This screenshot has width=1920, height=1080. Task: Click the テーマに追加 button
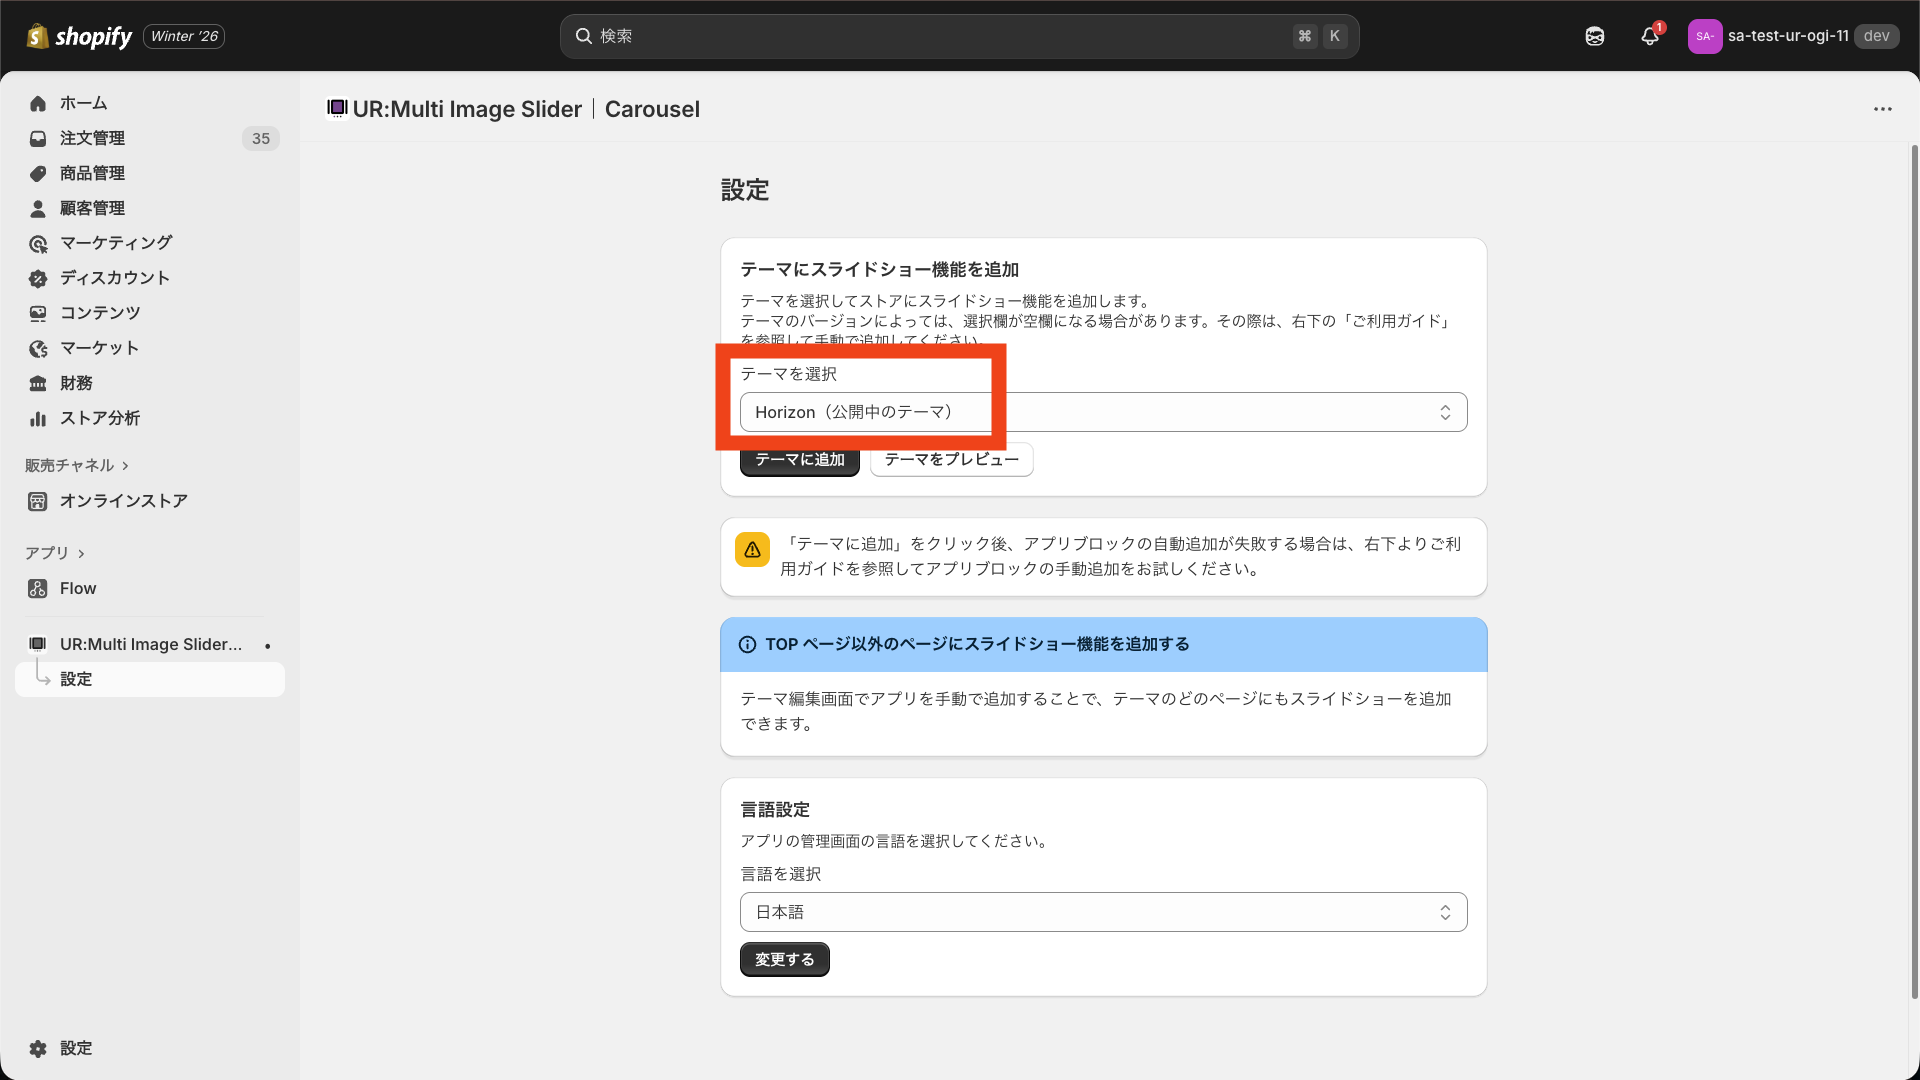coord(799,459)
